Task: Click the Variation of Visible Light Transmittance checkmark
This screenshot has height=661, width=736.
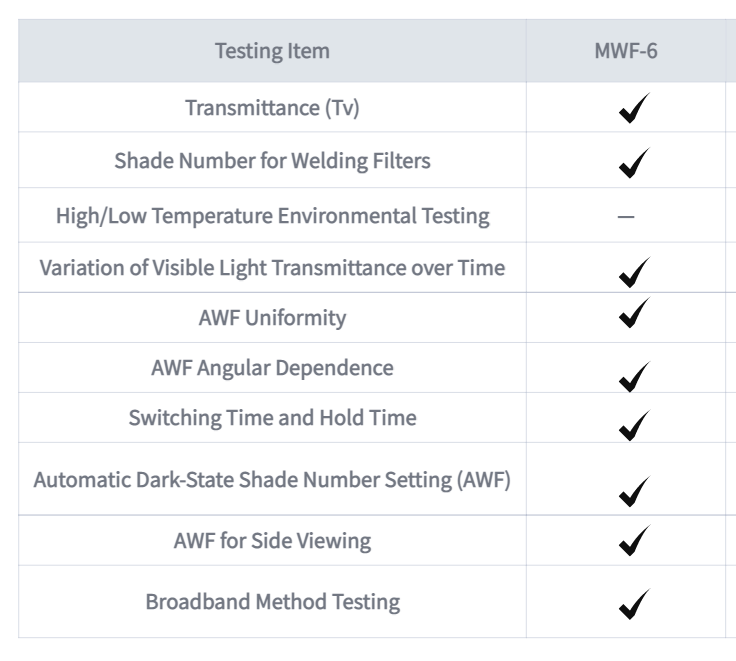Action: pos(634,272)
